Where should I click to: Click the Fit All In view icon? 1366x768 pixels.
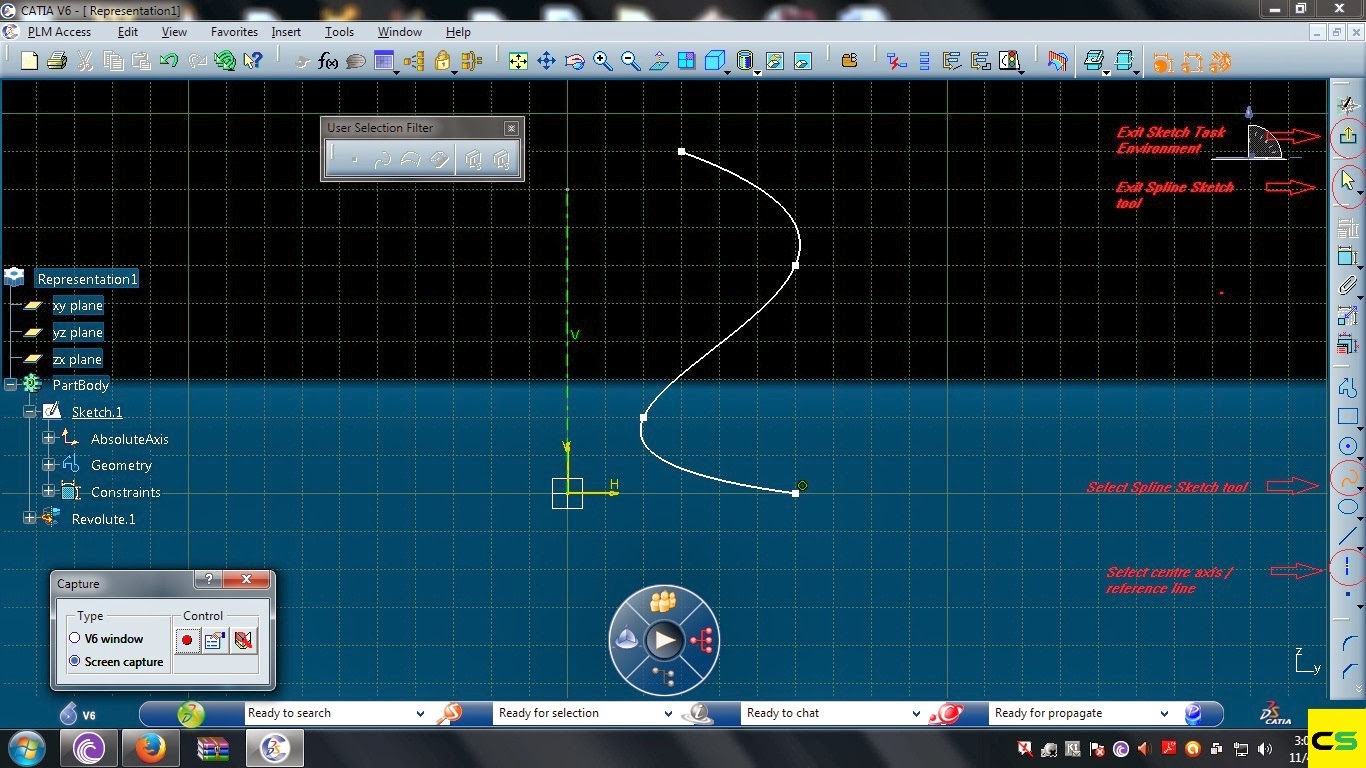[518, 62]
